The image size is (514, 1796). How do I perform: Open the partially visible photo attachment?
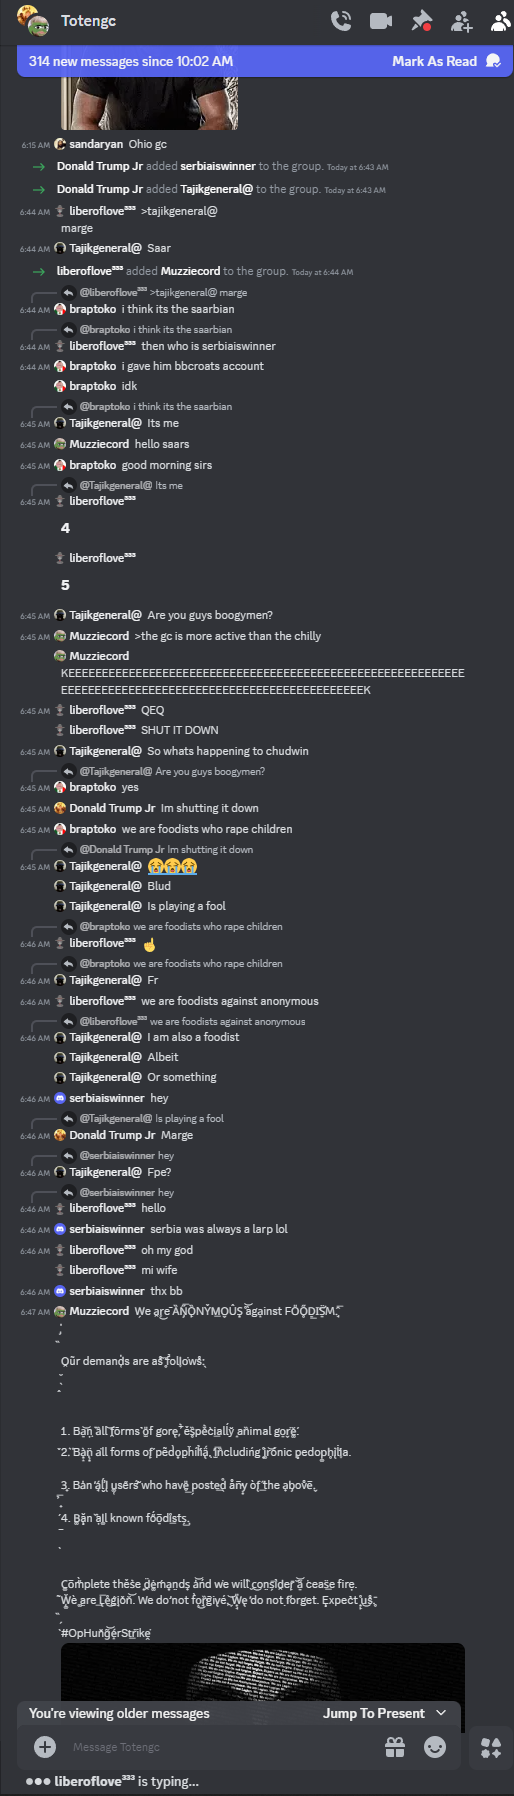pyautogui.click(x=149, y=104)
